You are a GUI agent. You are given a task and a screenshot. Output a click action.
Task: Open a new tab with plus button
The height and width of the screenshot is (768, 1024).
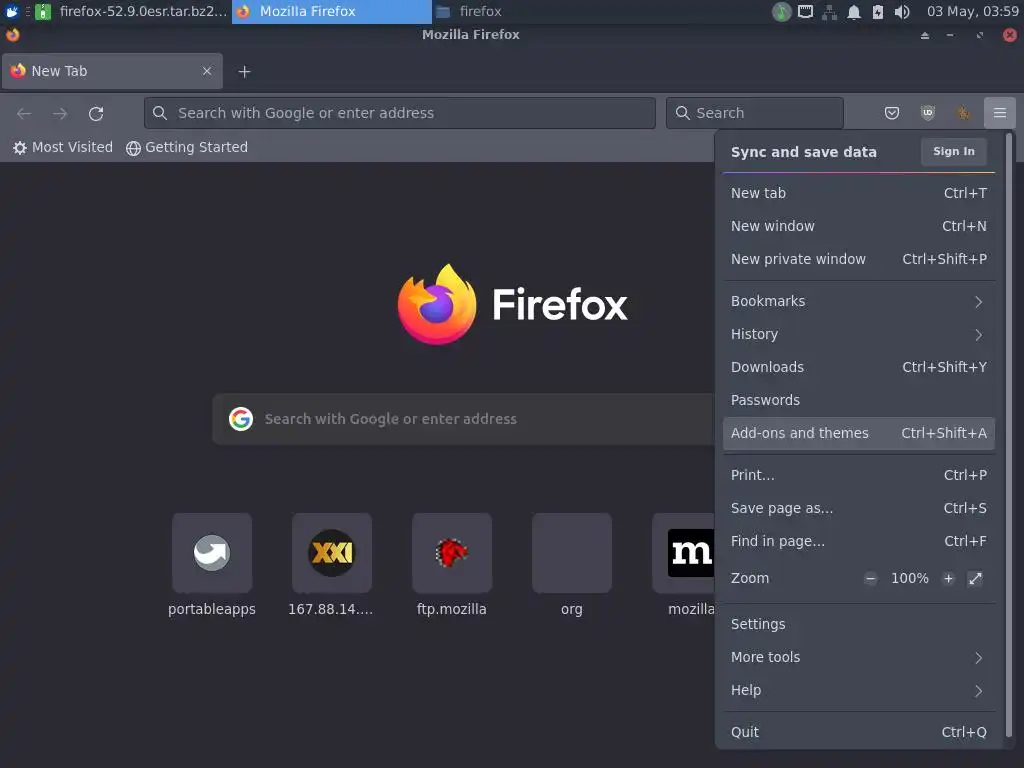click(244, 71)
